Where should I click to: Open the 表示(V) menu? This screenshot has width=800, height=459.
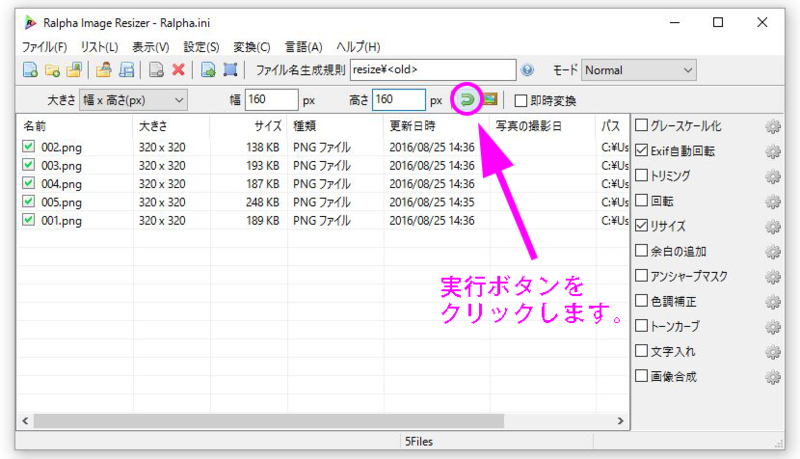click(151, 47)
